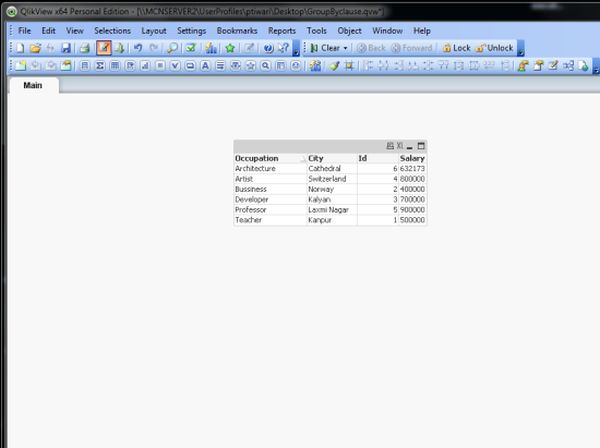Open the View menu

pyautogui.click(x=75, y=31)
